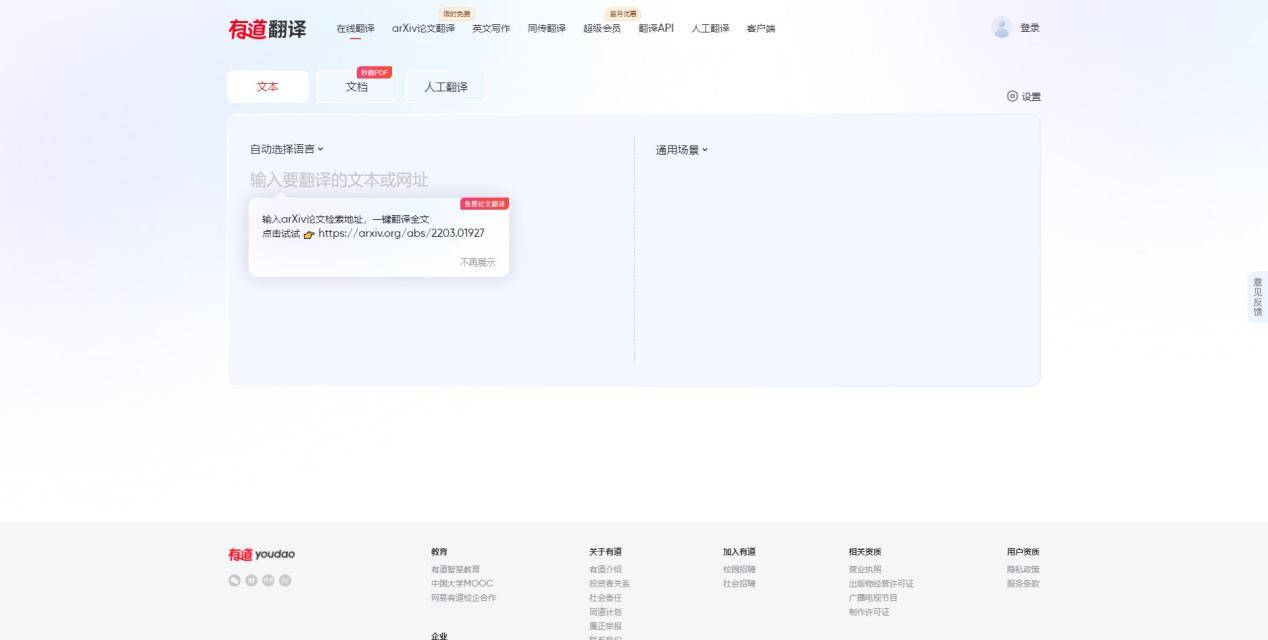Image resolution: width=1268 pixels, height=640 pixels.
Task: Click the user avatar icon
Action: point(1001,28)
